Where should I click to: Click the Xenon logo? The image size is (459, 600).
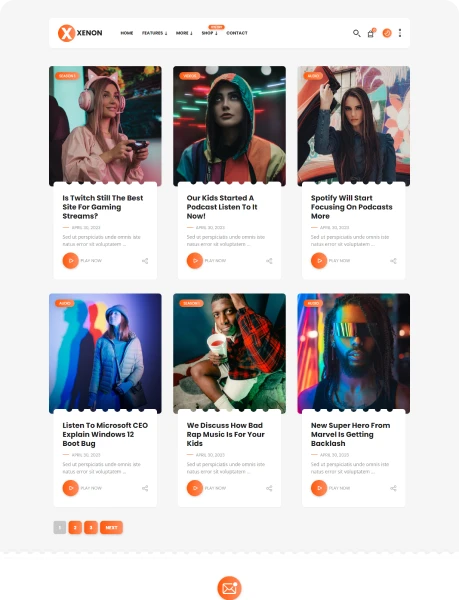tap(80, 33)
